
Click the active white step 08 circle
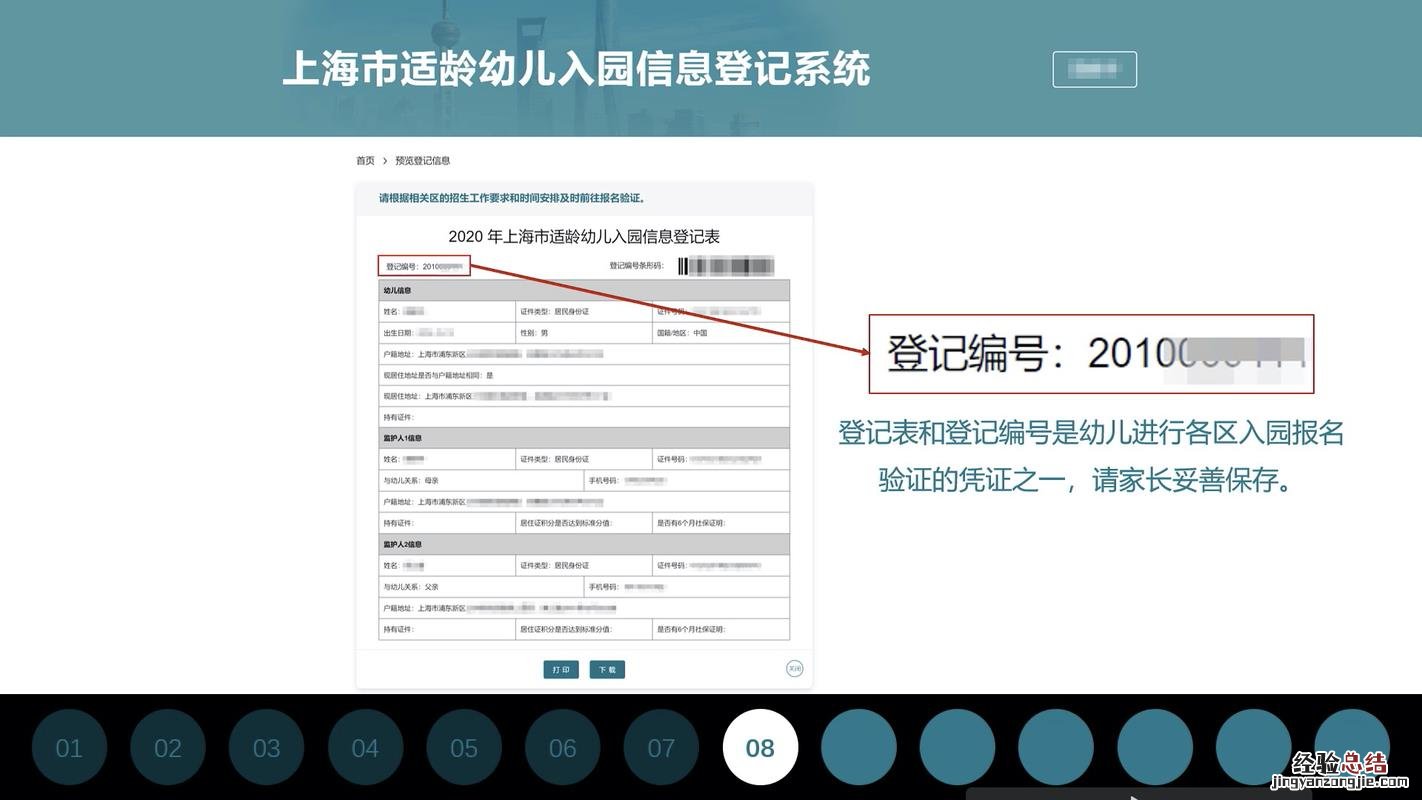[760, 748]
